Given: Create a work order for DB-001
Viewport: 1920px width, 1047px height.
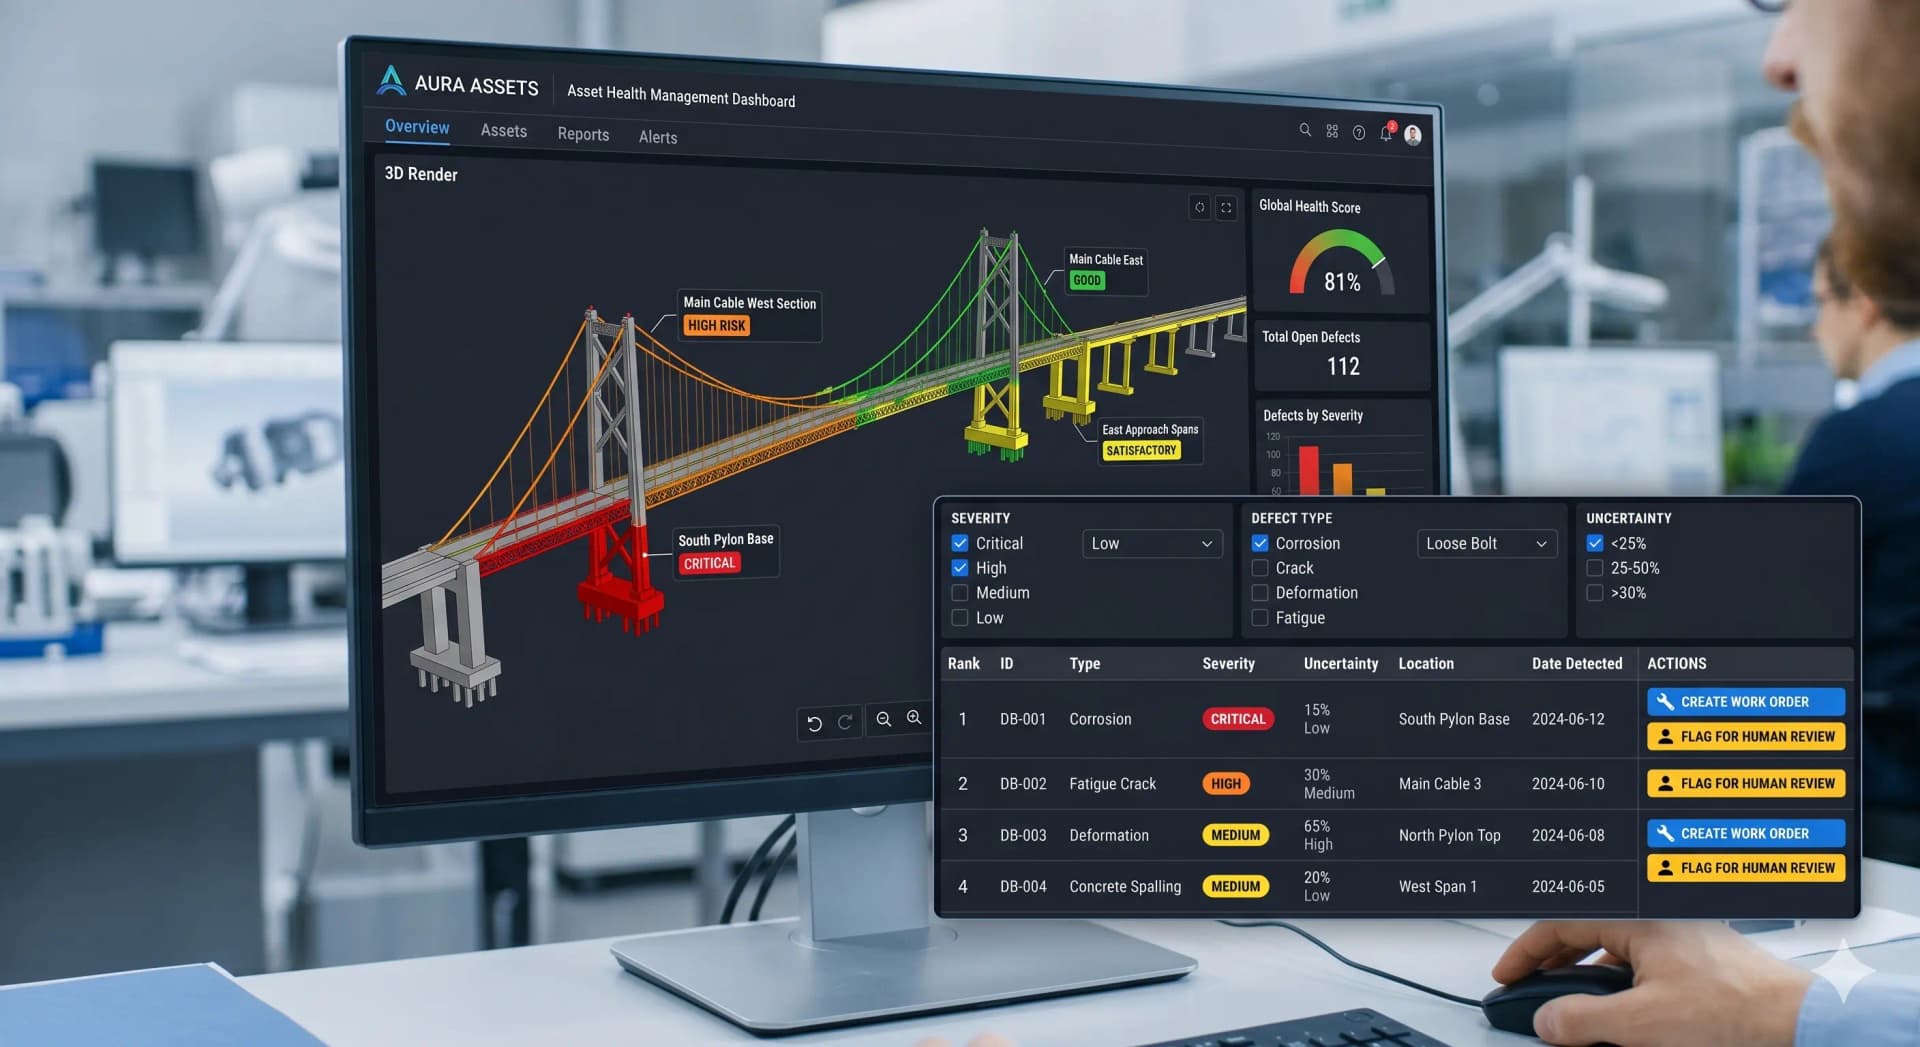Looking at the screenshot, I should point(1746,702).
